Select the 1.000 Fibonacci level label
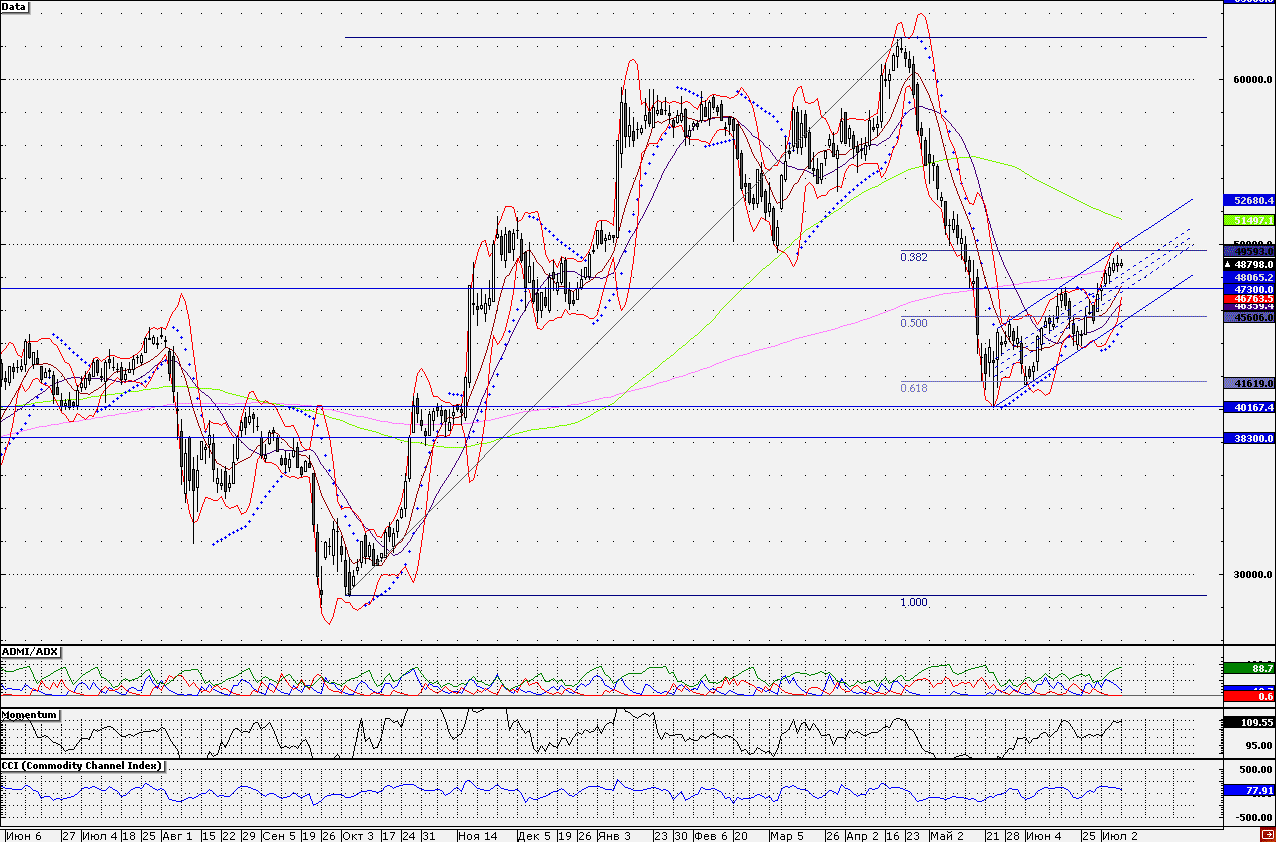This screenshot has width=1276, height=842. (913, 603)
